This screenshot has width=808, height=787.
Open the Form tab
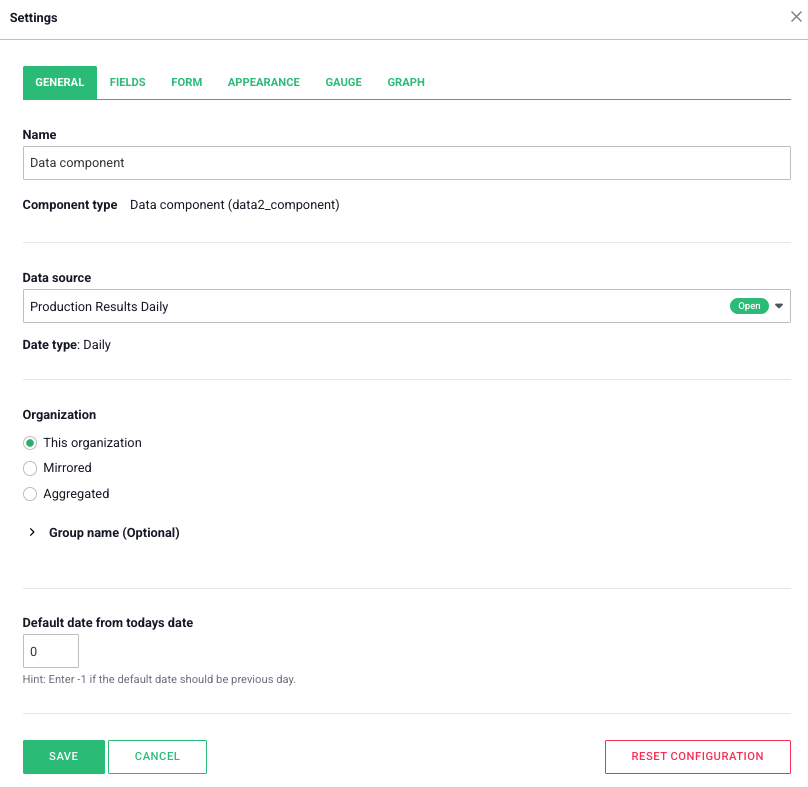tap(187, 82)
